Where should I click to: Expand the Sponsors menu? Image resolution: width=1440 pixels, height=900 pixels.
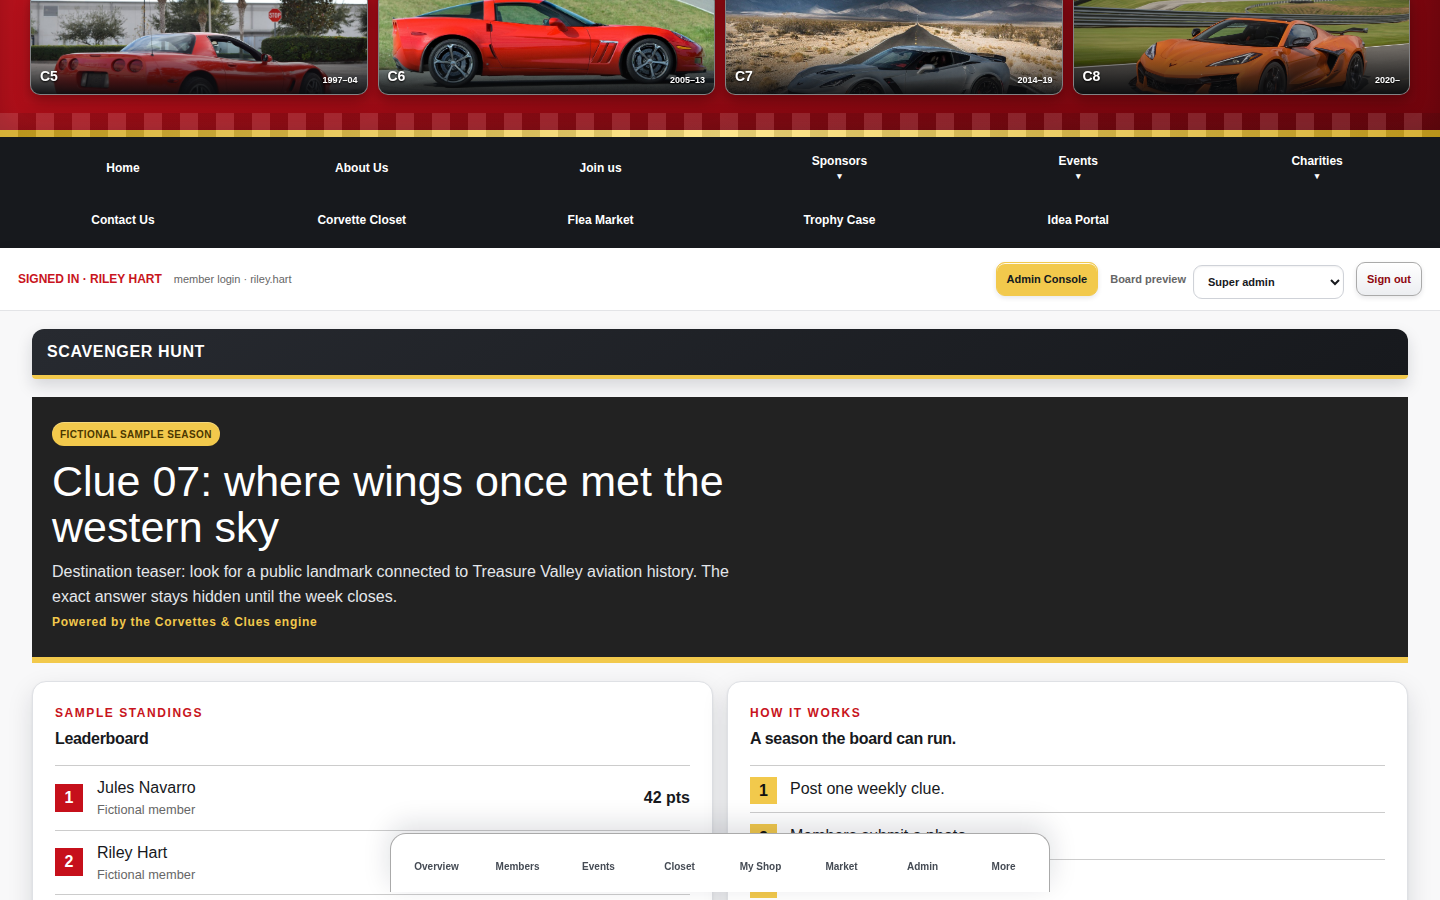click(839, 167)
